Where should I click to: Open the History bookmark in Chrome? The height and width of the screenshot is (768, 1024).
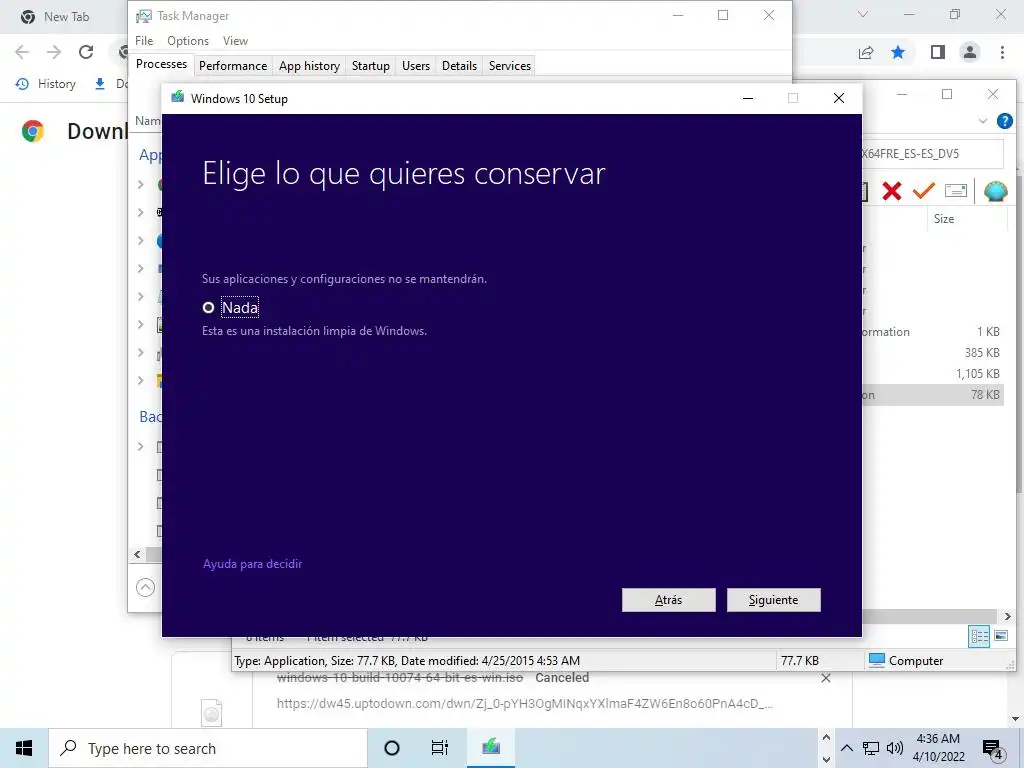pos(46,84)
